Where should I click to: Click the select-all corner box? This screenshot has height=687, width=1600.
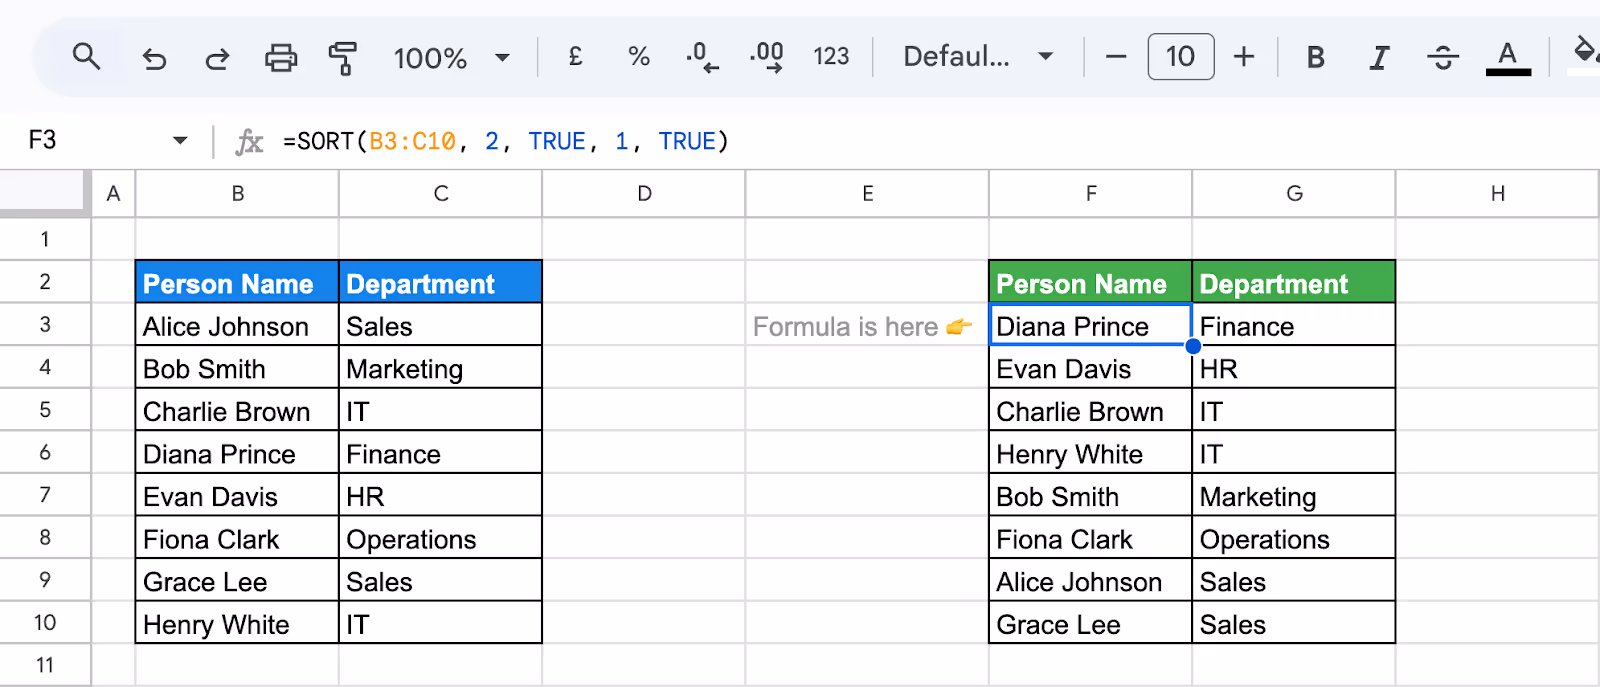(45, 193)
